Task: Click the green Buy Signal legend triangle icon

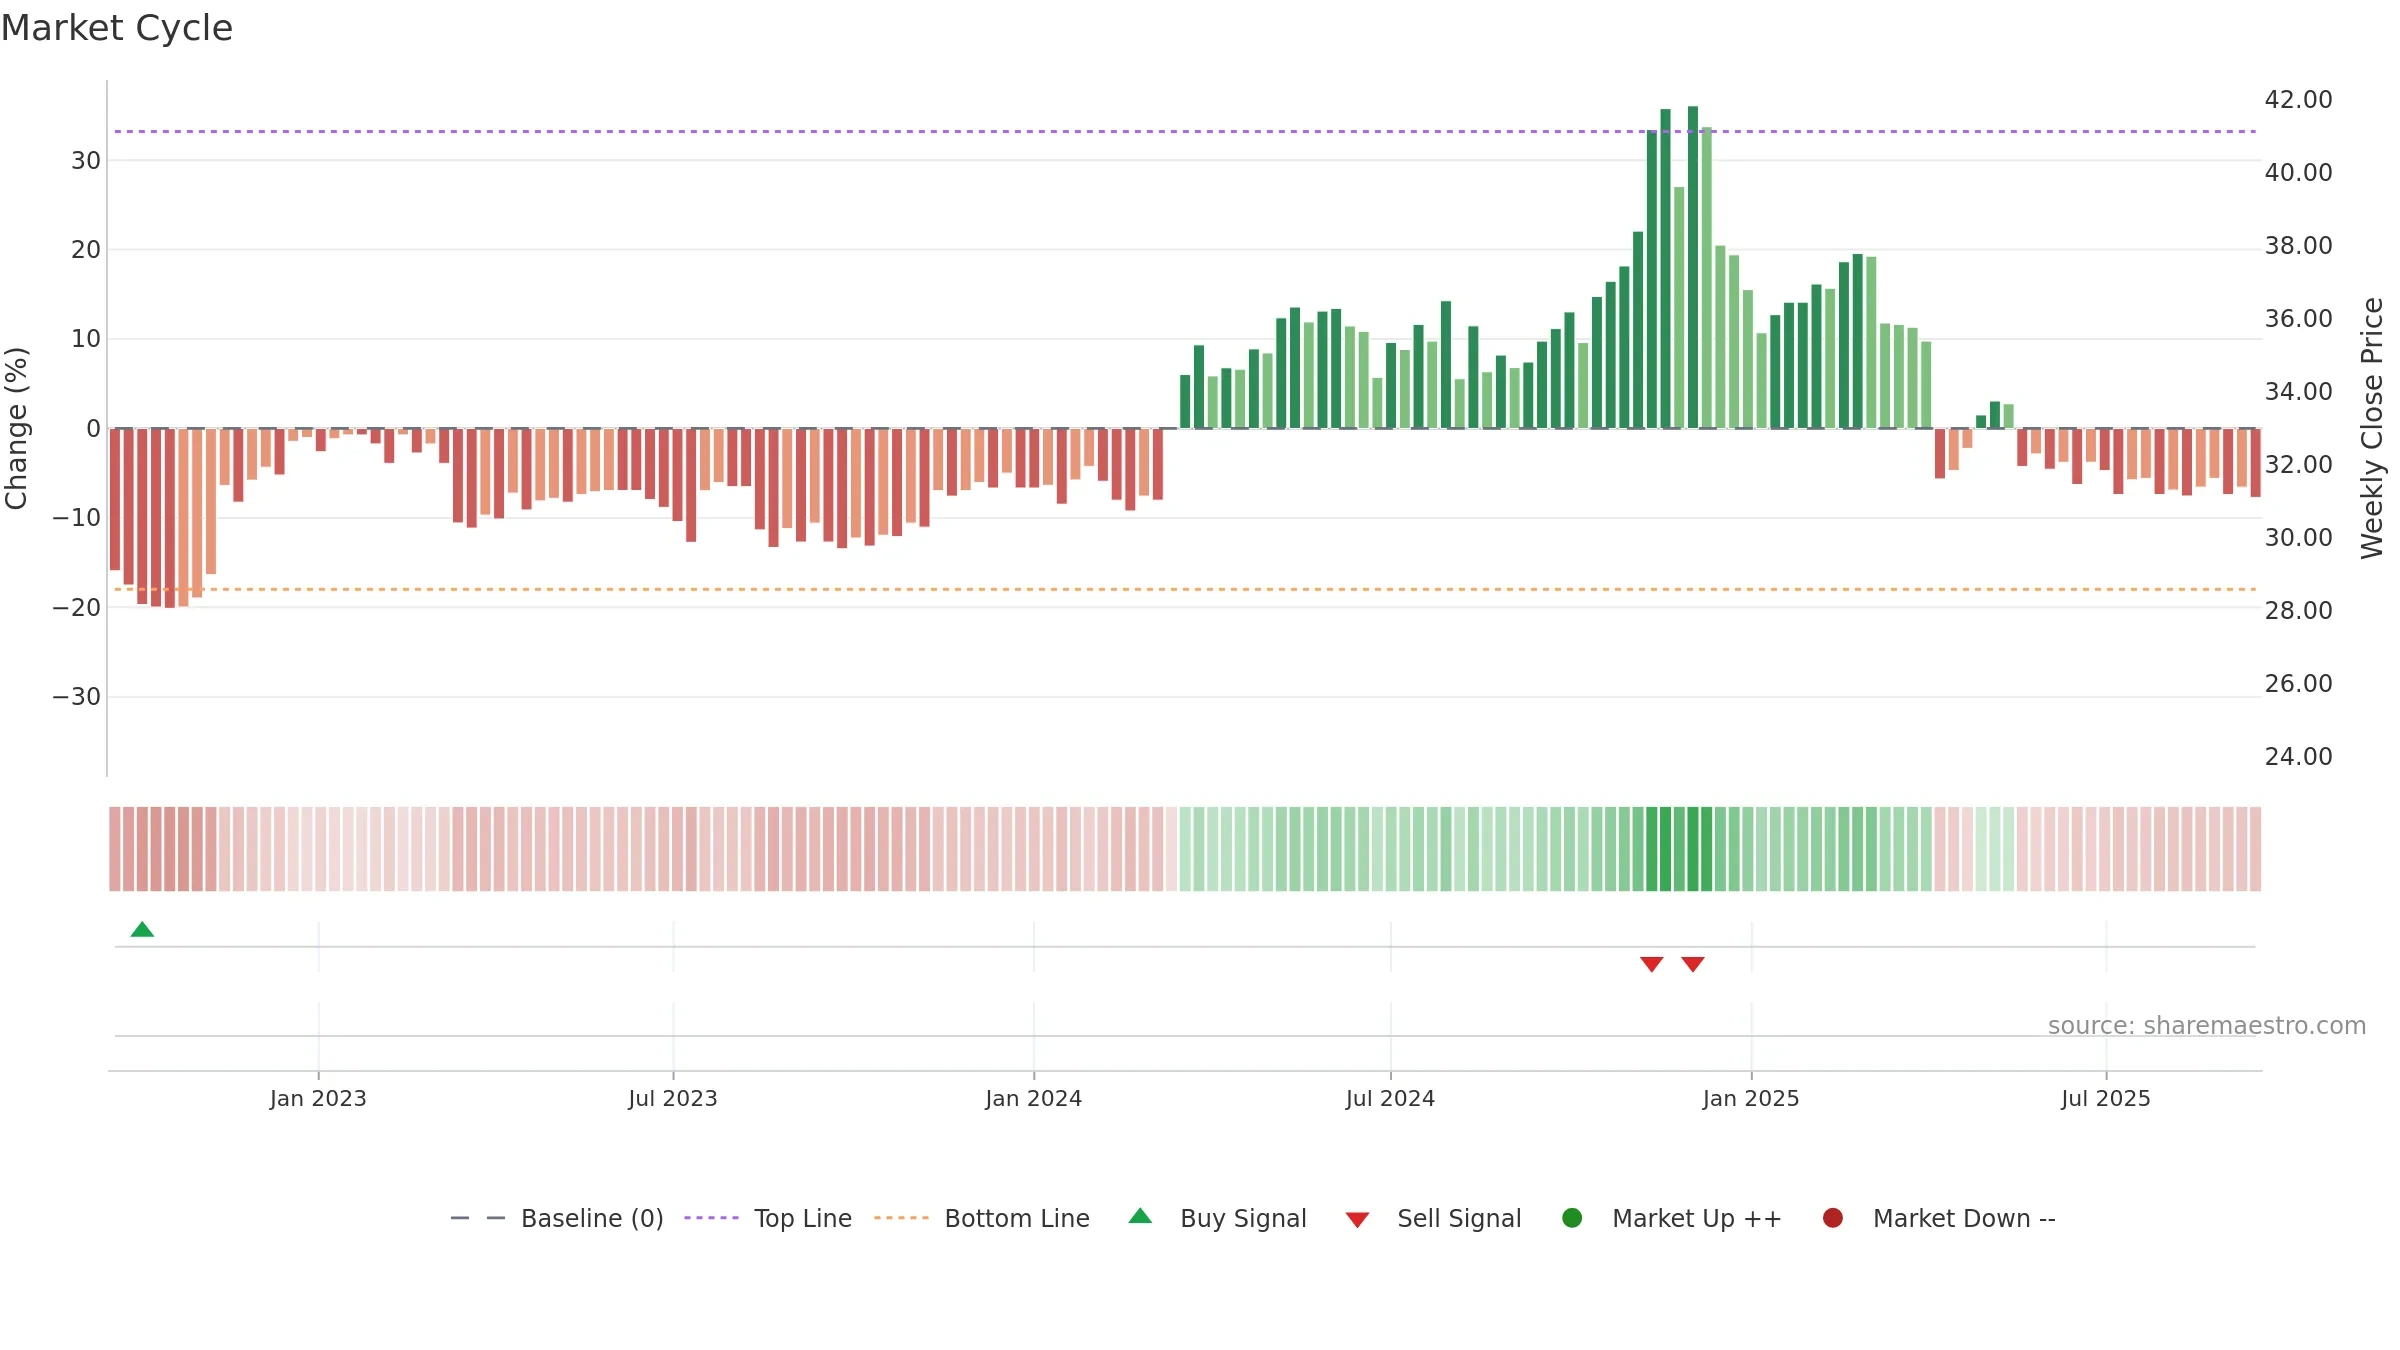Action: (x=1140, y=1216)
